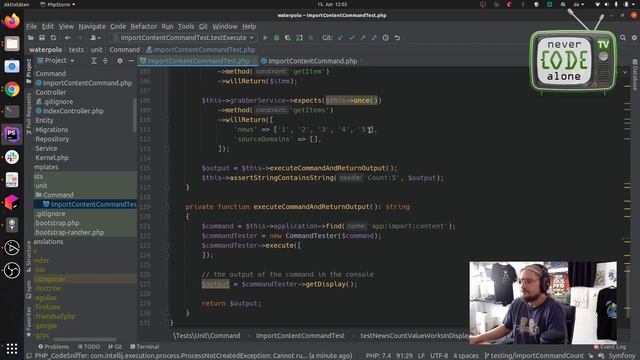Open the TODO tool window
This screenshot has height=360, width=640.
(x=89, y=347)
